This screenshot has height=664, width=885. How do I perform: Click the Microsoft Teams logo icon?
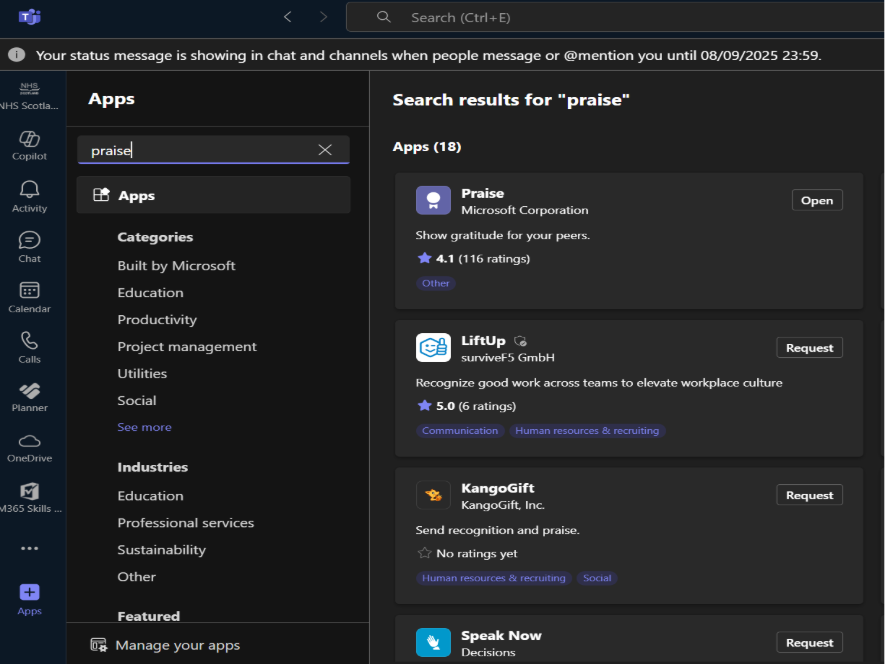pos(29,17)
